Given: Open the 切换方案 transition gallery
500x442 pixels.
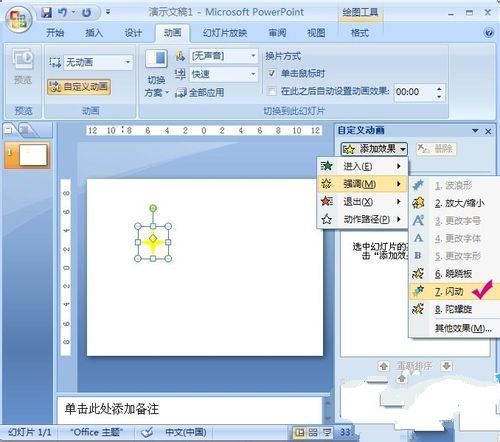Looking at the screenshot, I should tap(157, 73).
